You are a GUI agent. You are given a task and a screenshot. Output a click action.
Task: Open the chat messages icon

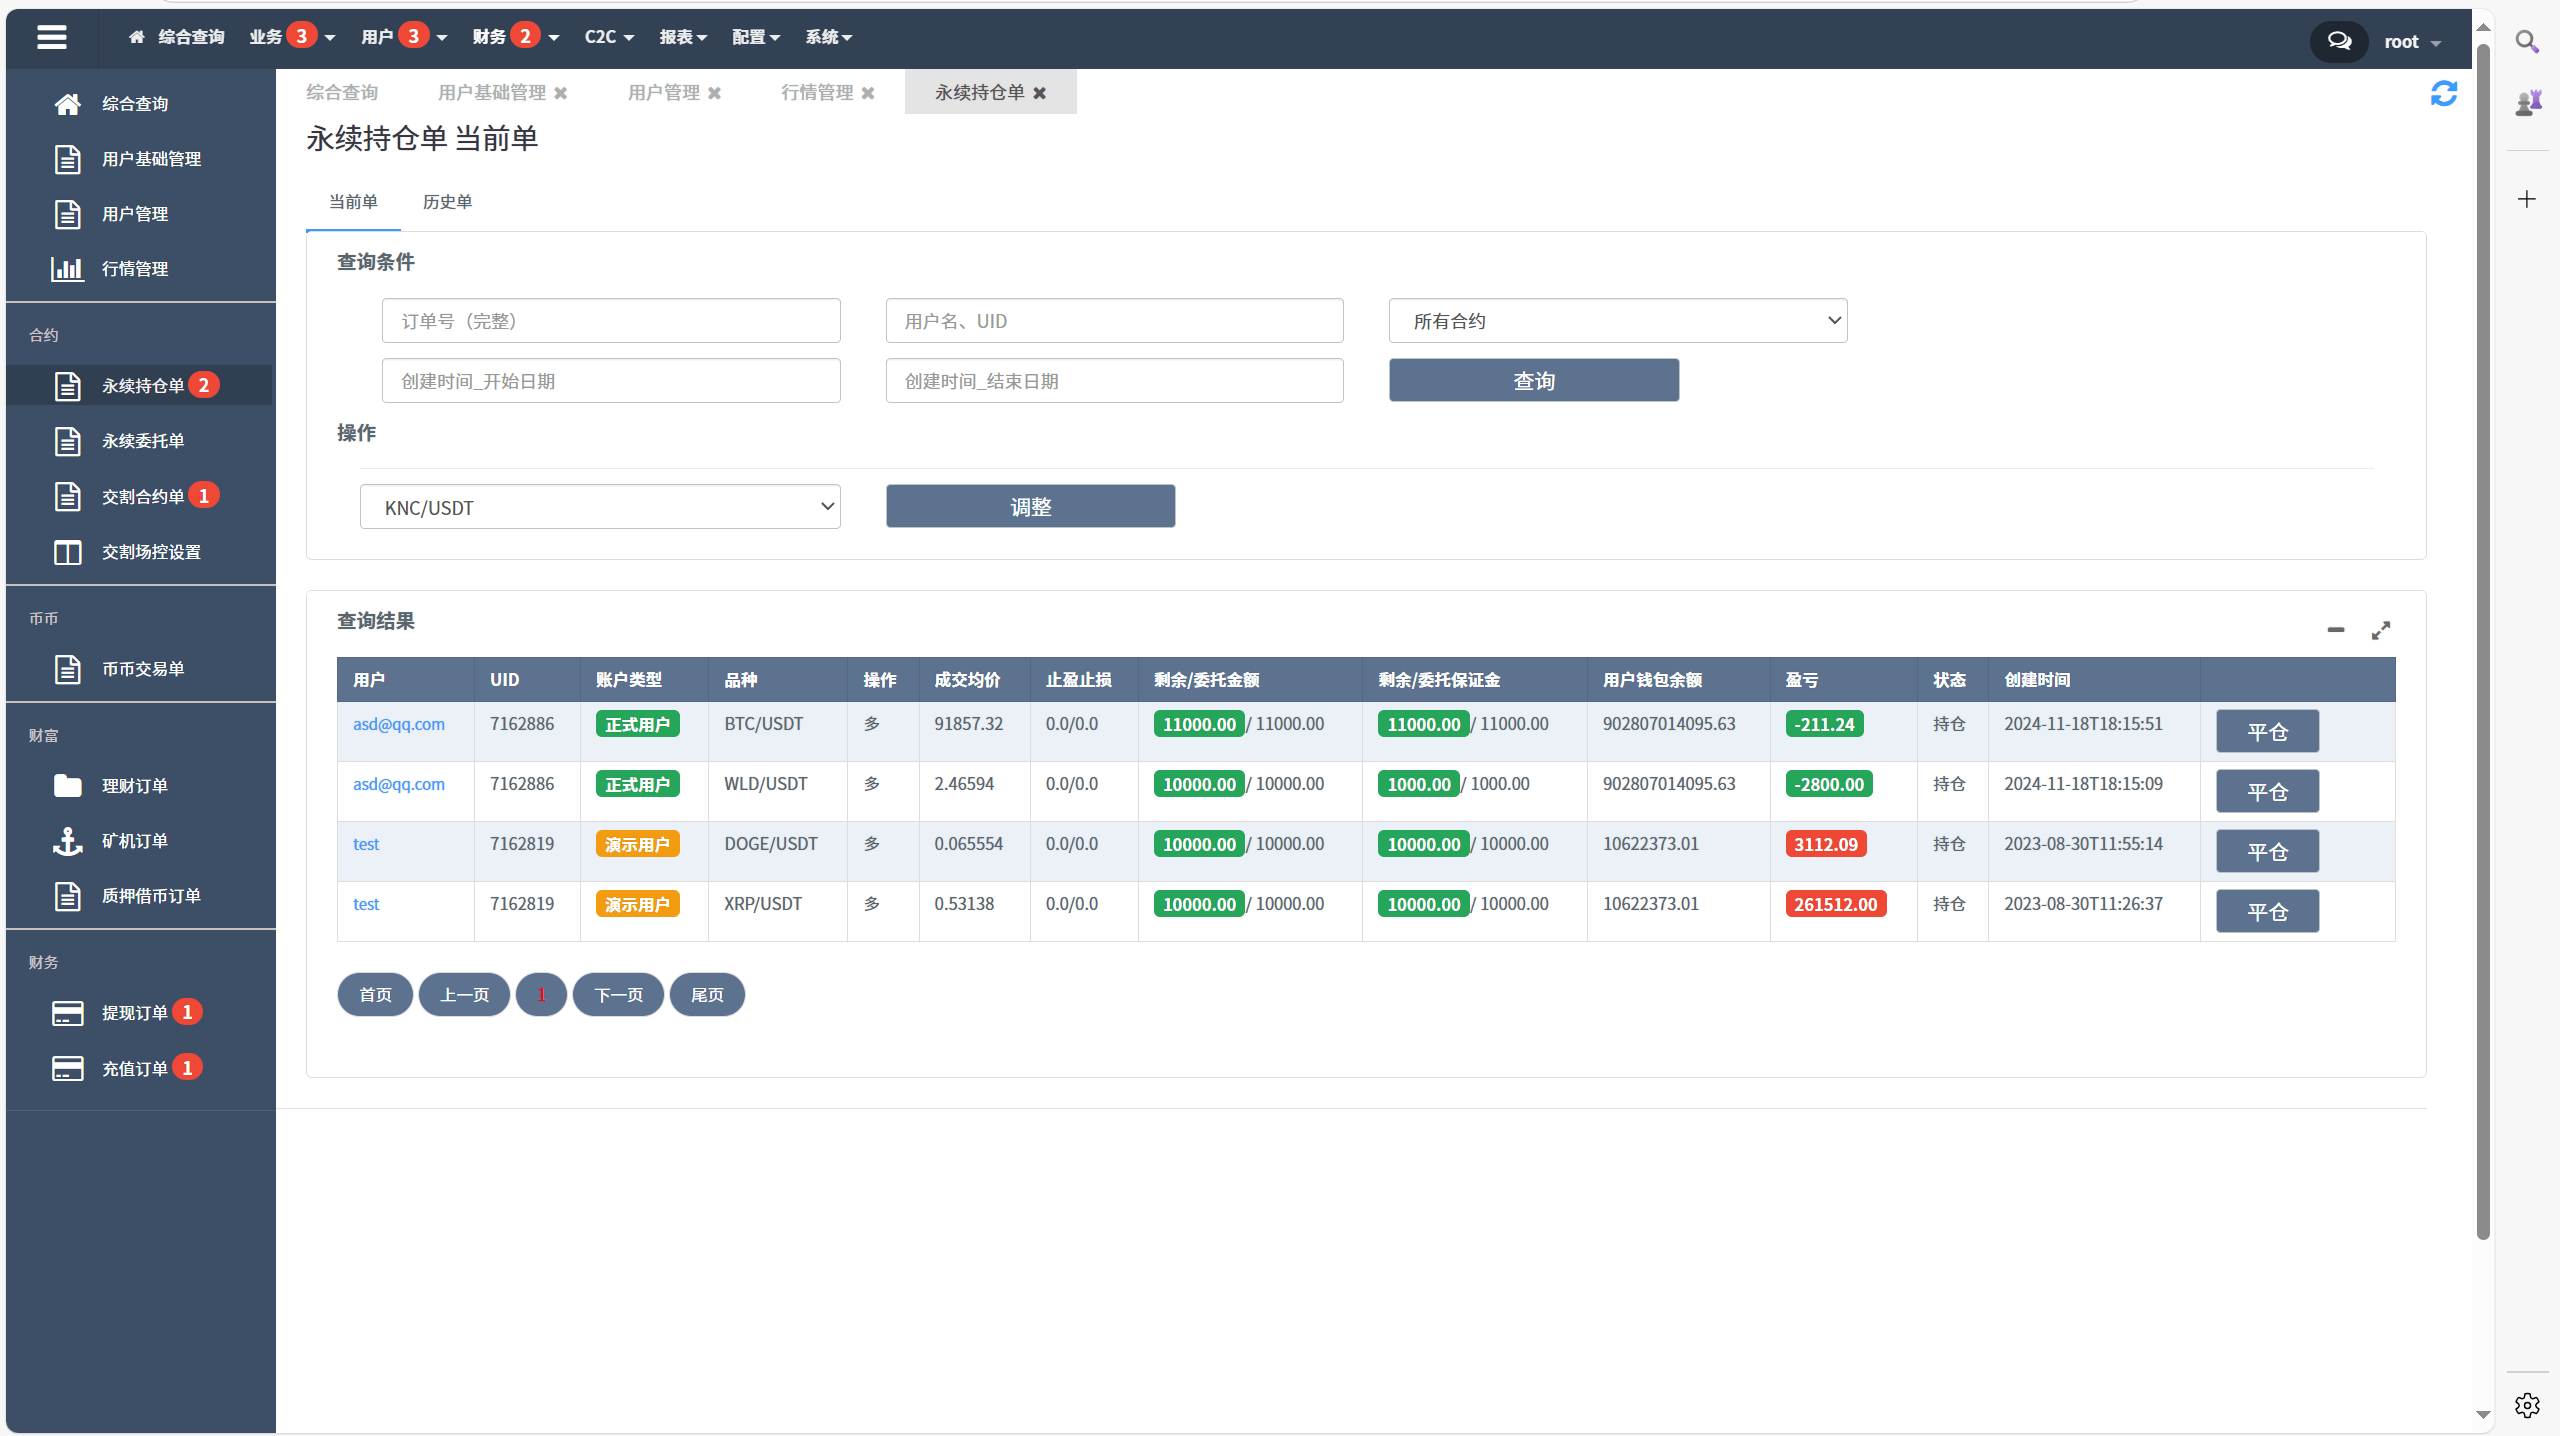click(x=2339, y=41)
